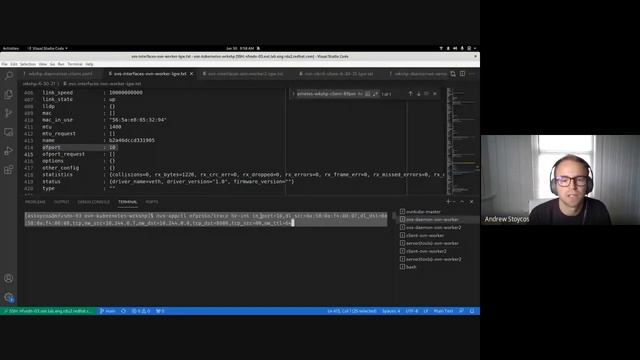Create a new terminal with plus icon
640x360 pixels.
[x=448, y=202]
